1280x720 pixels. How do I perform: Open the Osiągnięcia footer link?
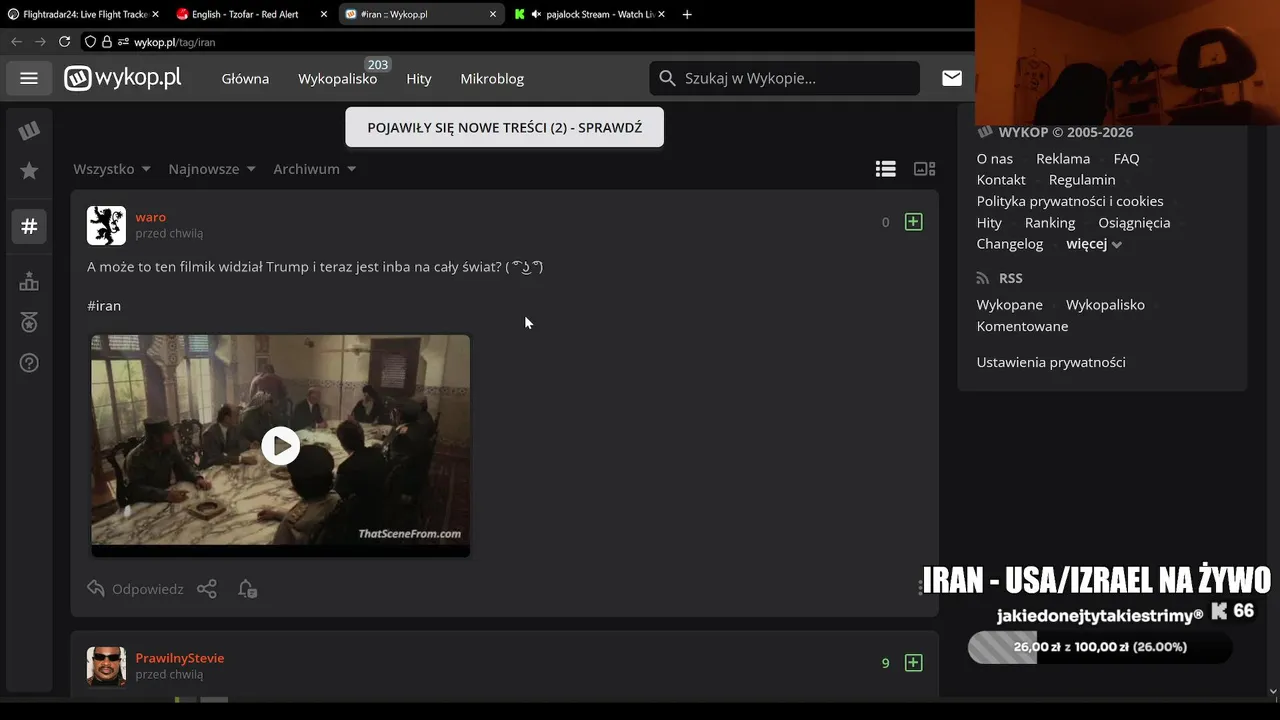(1134, 223)
